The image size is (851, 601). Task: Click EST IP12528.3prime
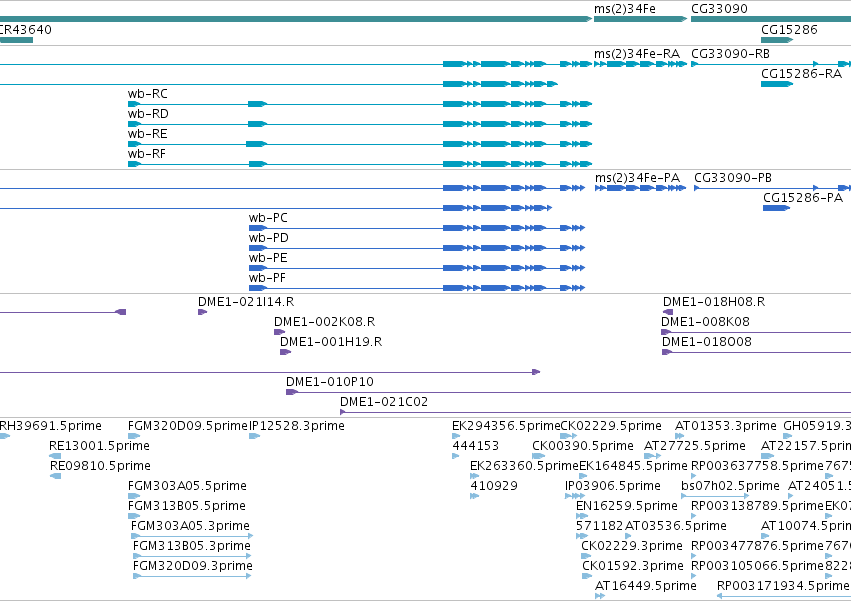click(x=297, y=426)
